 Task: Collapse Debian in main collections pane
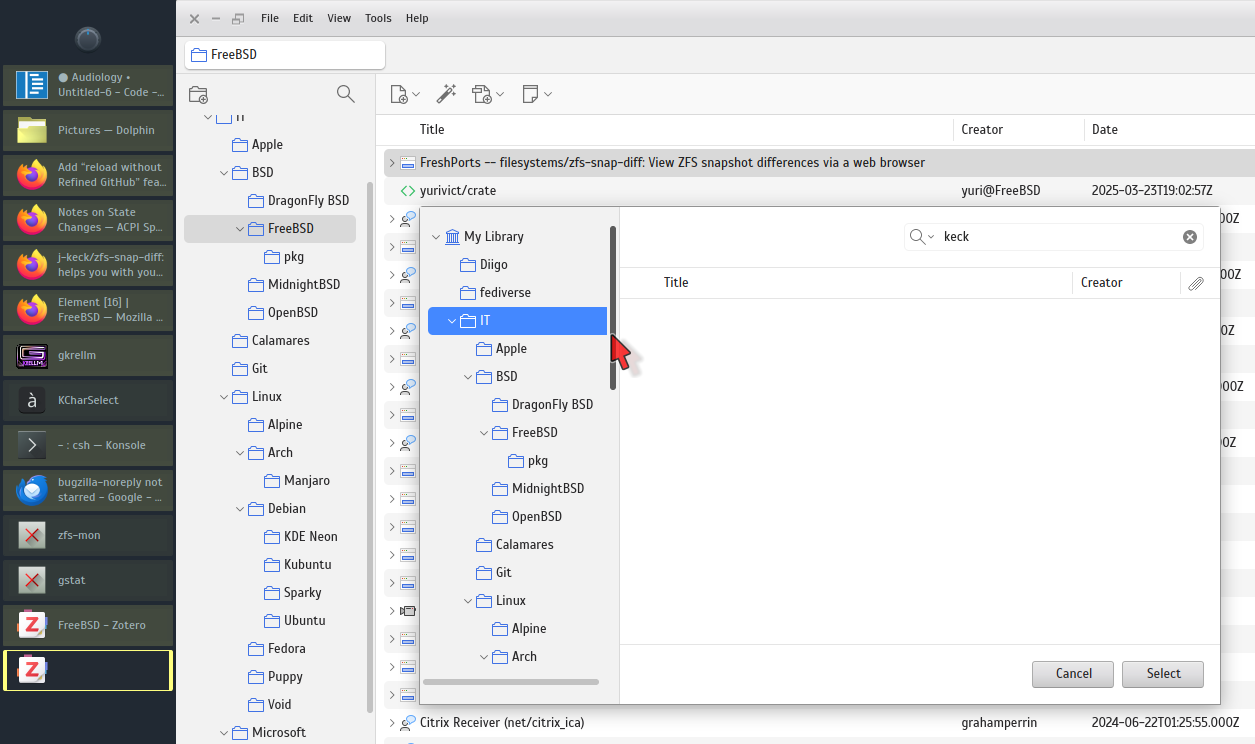(x=240, y=509)
